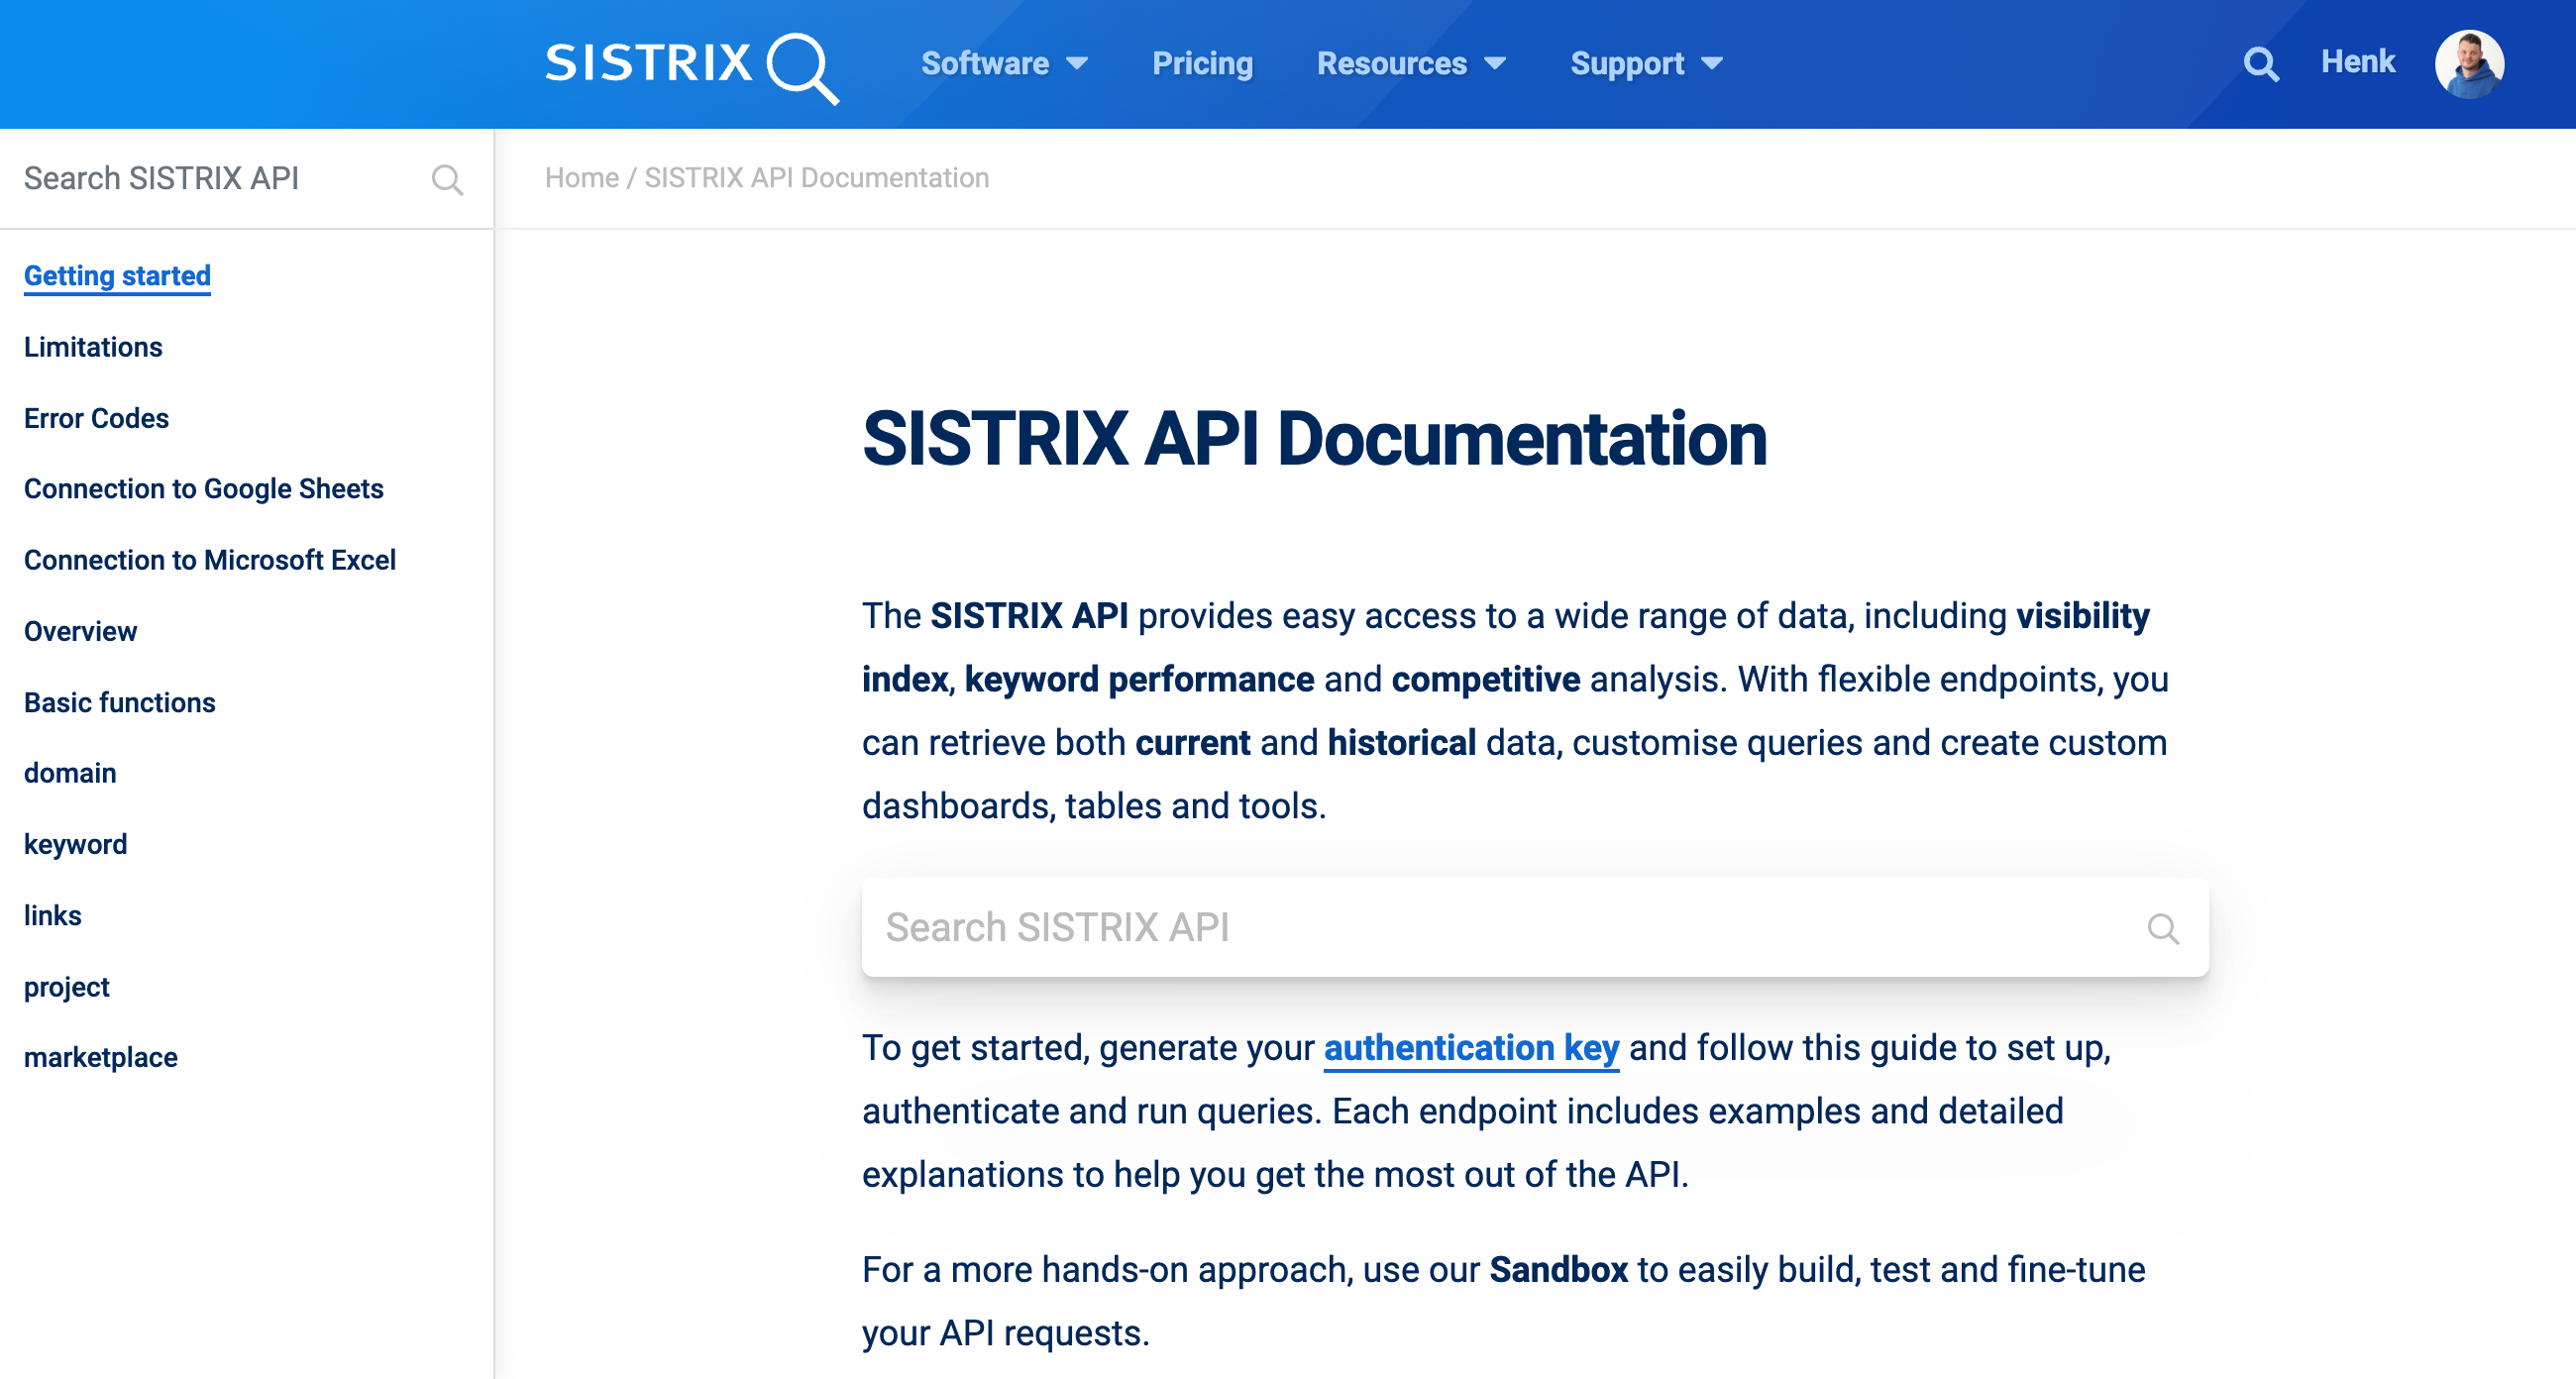Open Connection to Google Sheets page

[x=203, y=489]
